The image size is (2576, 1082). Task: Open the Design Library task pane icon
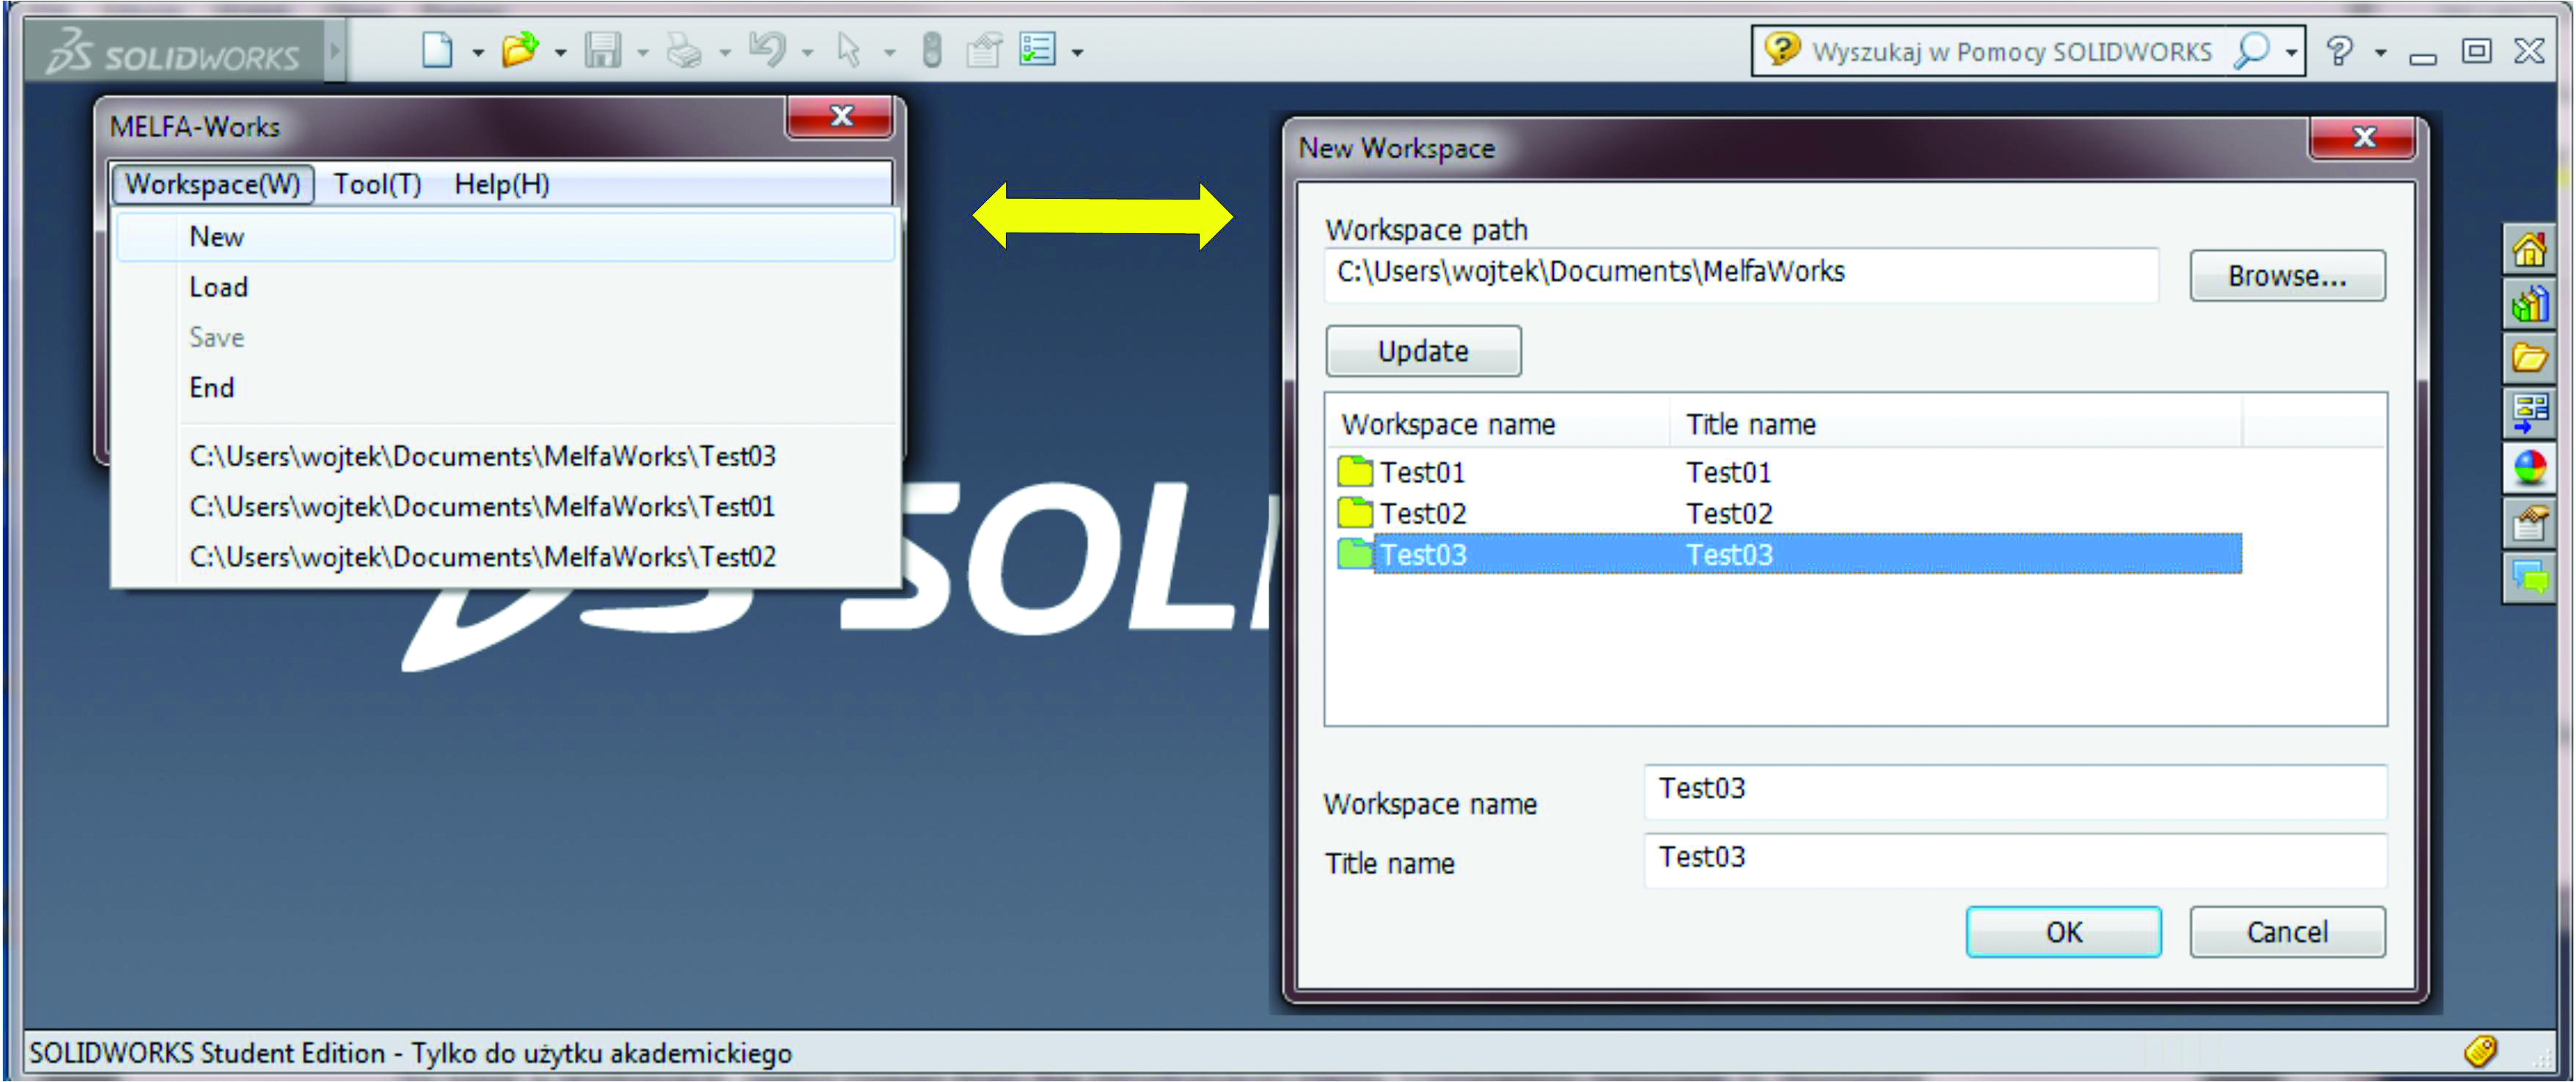pyautogui.click(x=2528, y=304)
